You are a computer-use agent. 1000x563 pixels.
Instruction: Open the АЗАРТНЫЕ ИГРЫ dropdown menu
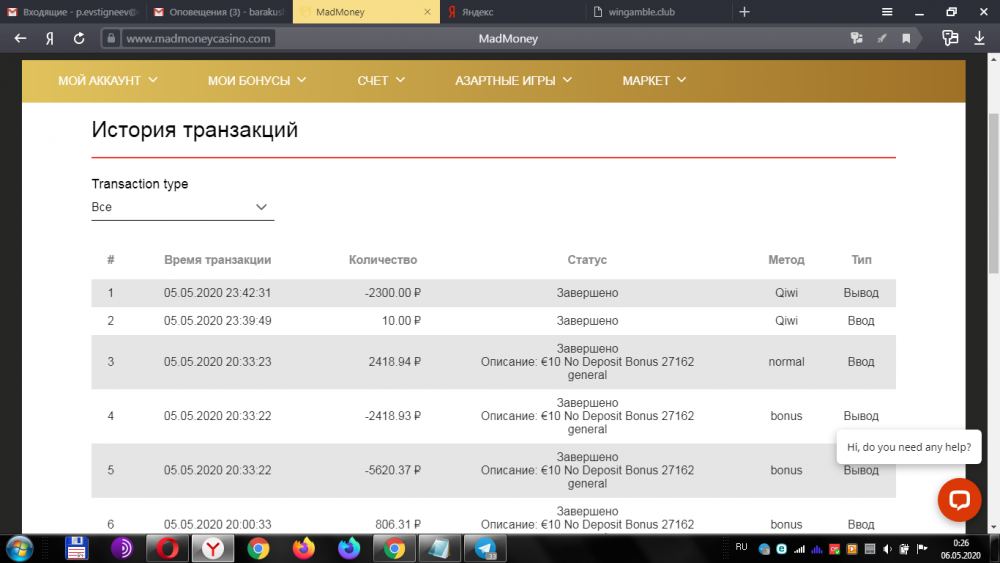coord(513,80)
